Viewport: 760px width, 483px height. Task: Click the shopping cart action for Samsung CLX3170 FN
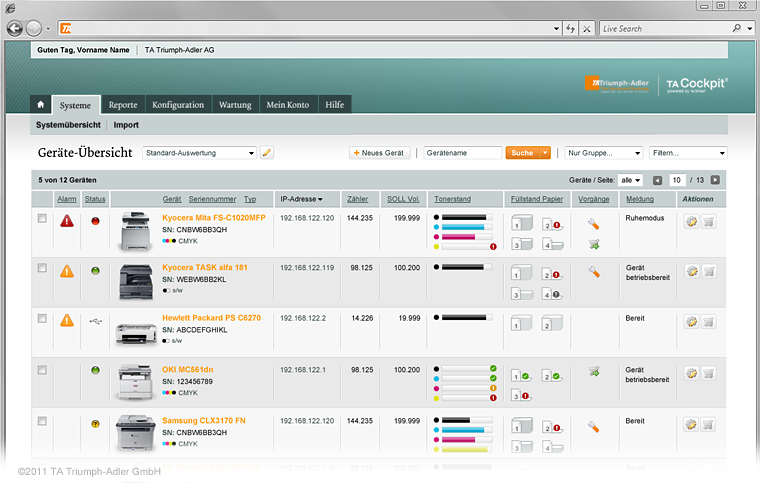click(x=709, y=424)
